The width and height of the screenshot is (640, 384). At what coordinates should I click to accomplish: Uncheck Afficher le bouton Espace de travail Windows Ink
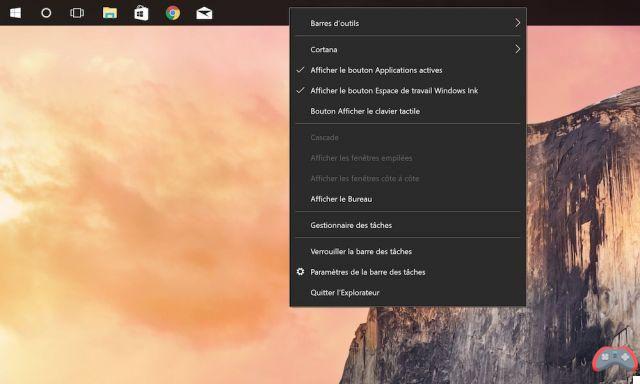pyautogui.click(x=408, y=91)
